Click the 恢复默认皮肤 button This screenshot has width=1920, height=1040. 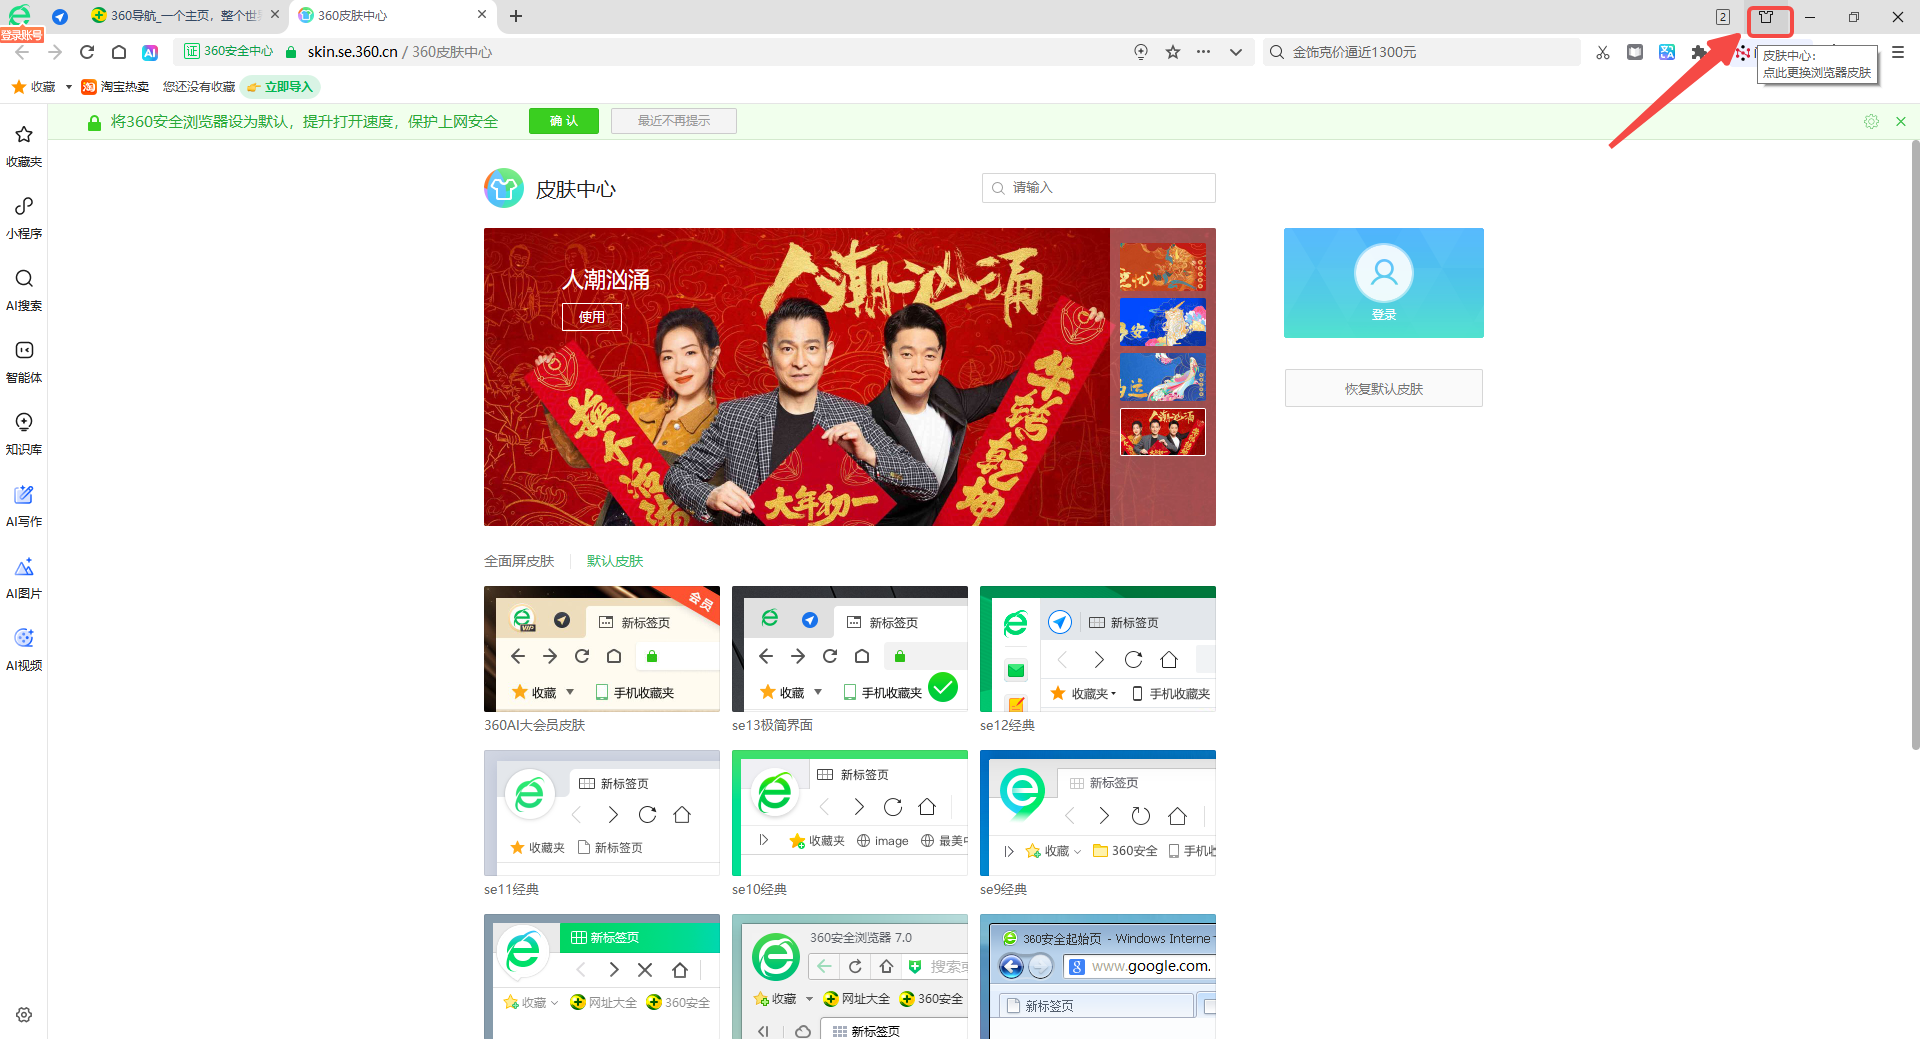(1383, 388)
